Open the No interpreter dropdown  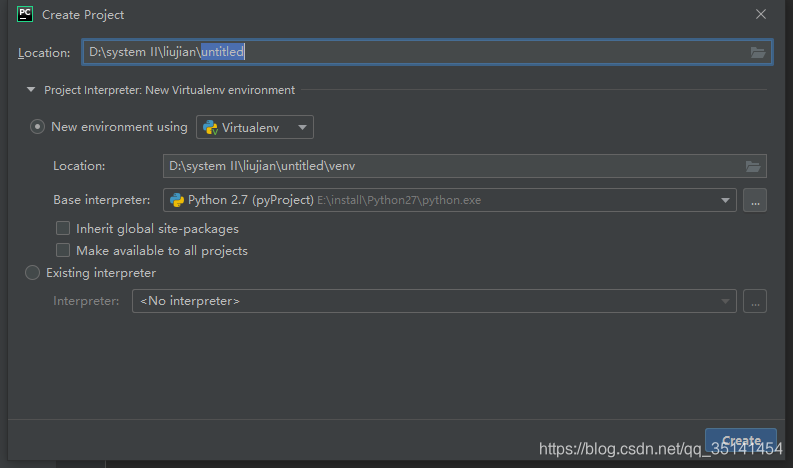tap(434, 302)
